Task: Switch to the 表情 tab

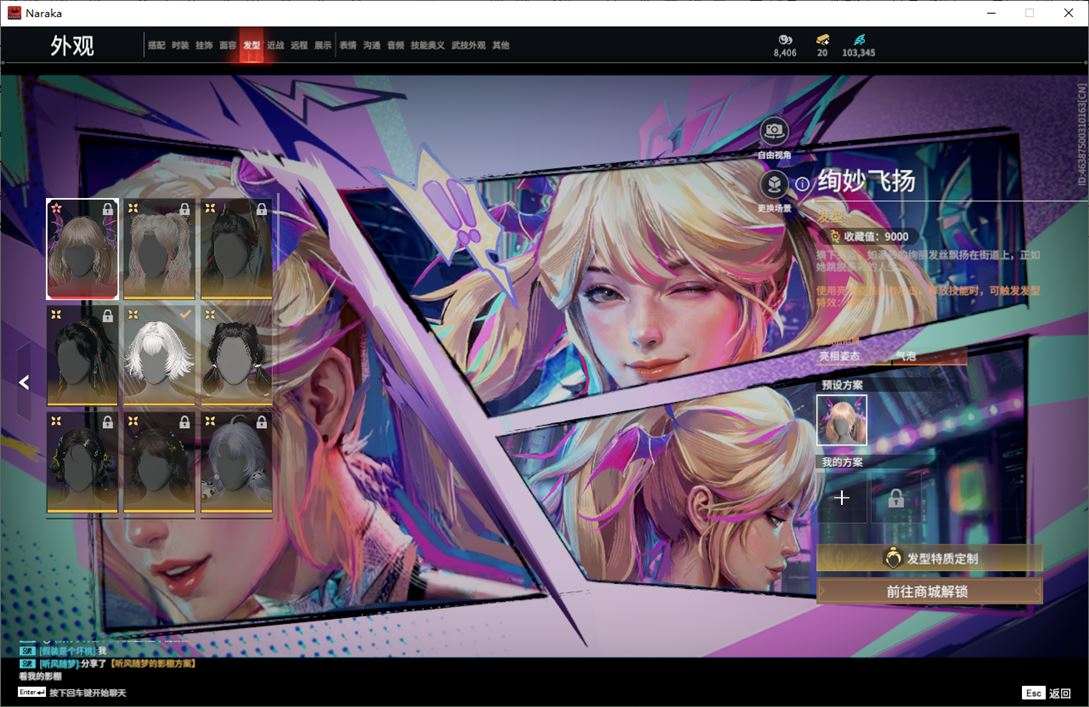Action: point(348,45)
